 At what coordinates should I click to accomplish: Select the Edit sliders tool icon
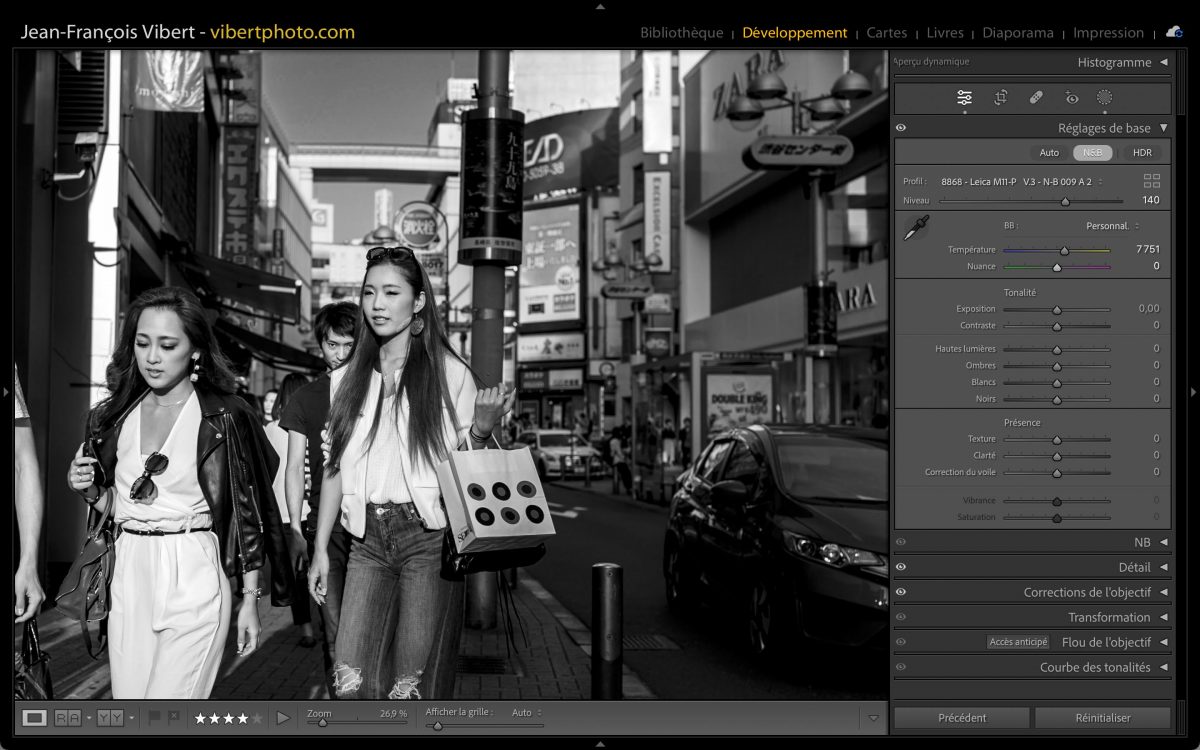click(964, 98)
